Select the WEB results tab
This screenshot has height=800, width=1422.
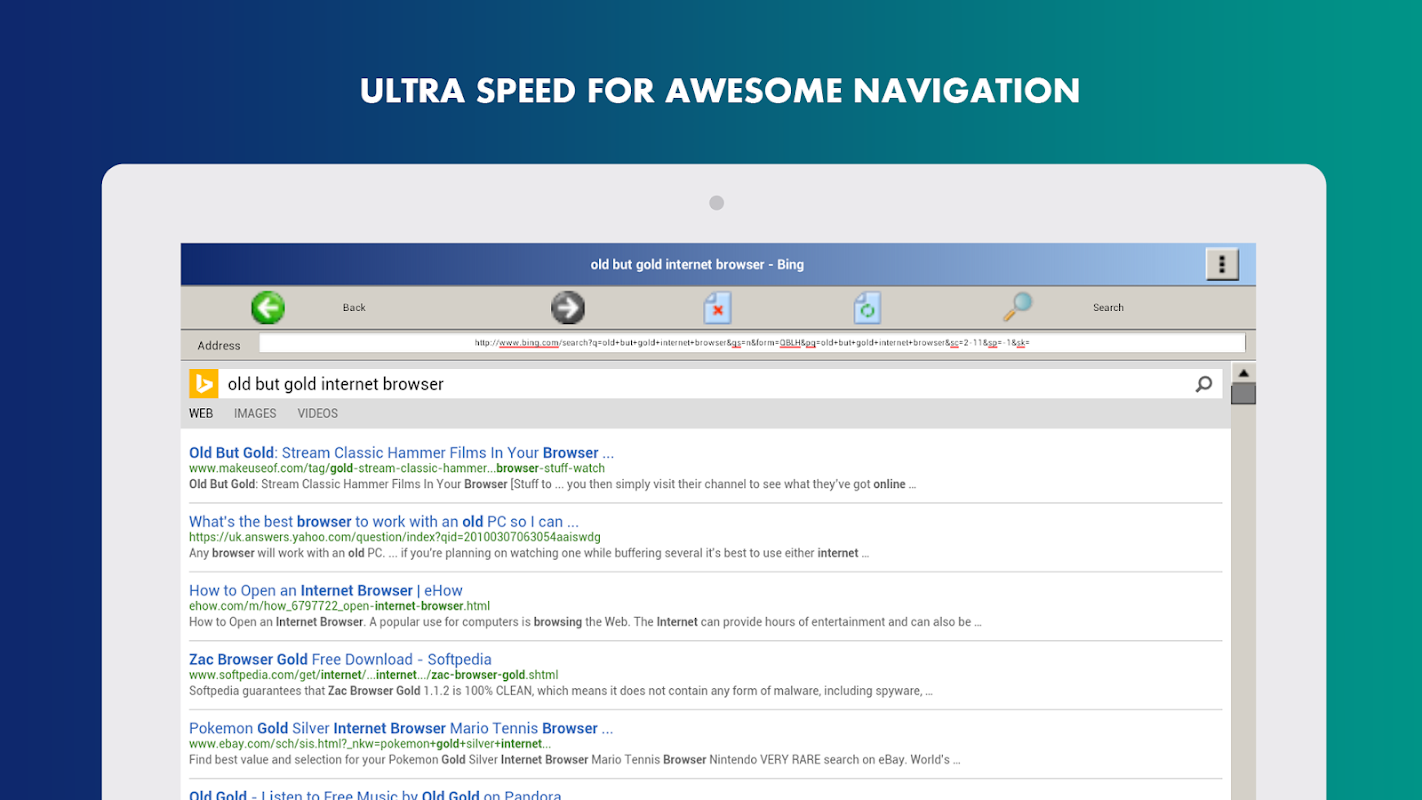tap(201, 413)
